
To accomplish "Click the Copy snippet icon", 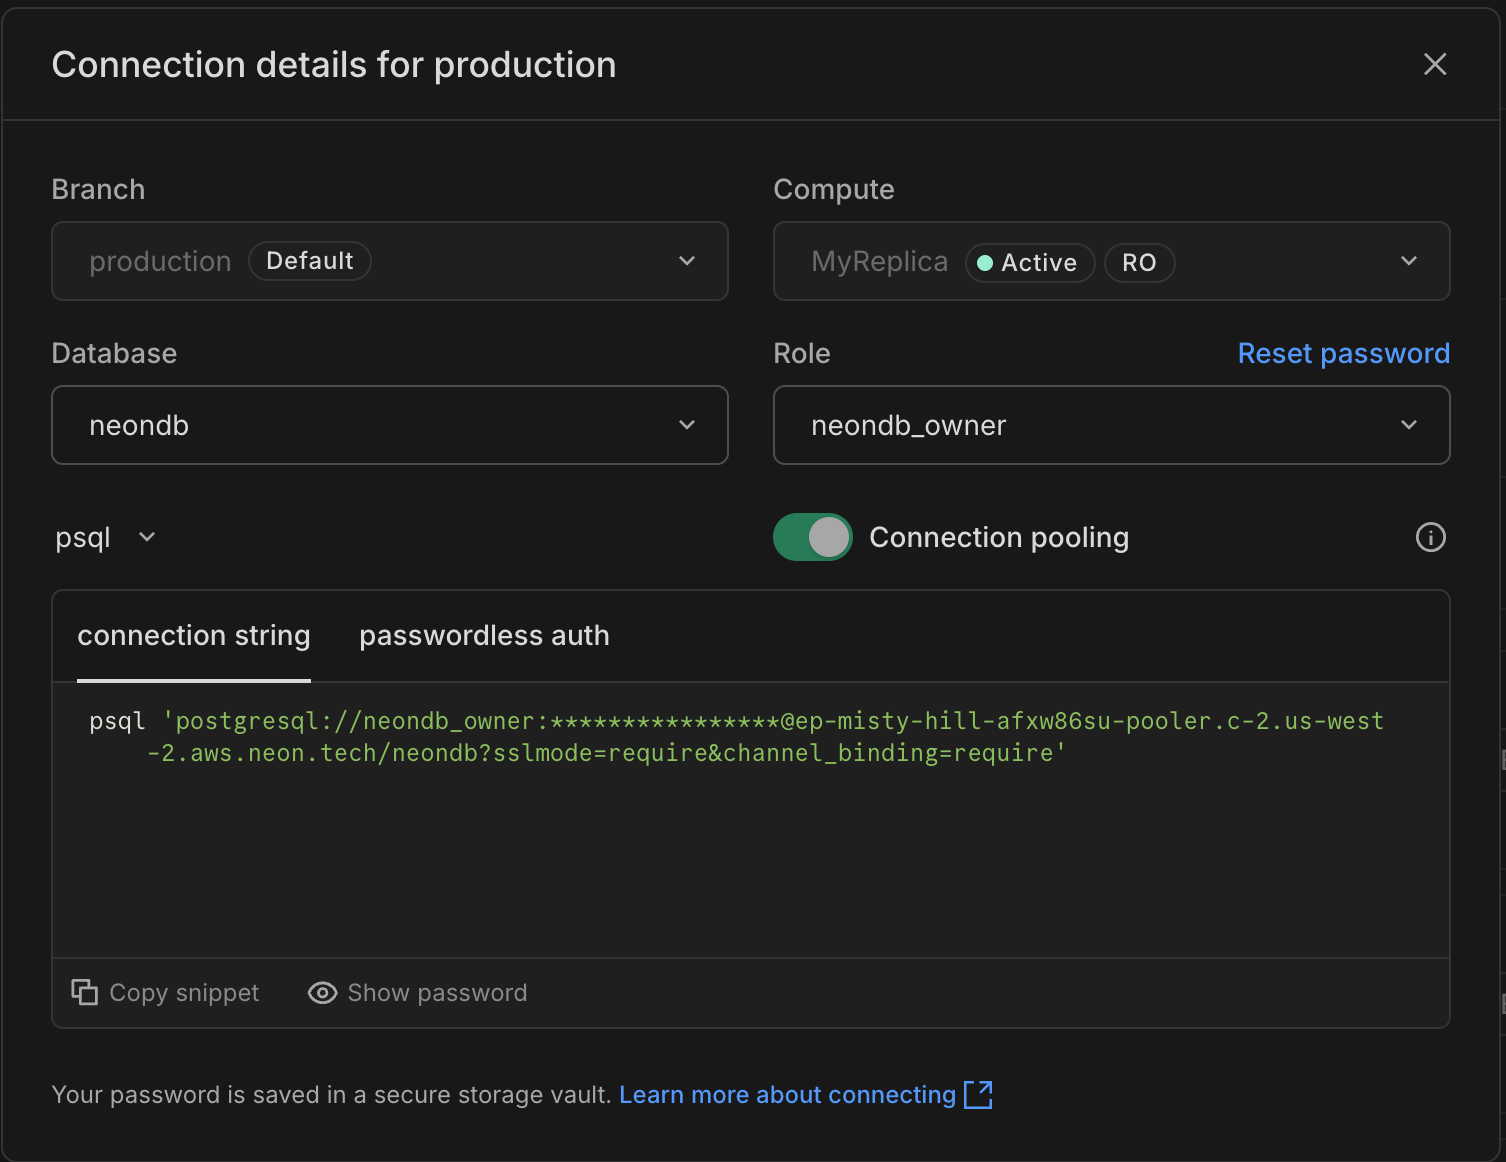I will 84,992.
